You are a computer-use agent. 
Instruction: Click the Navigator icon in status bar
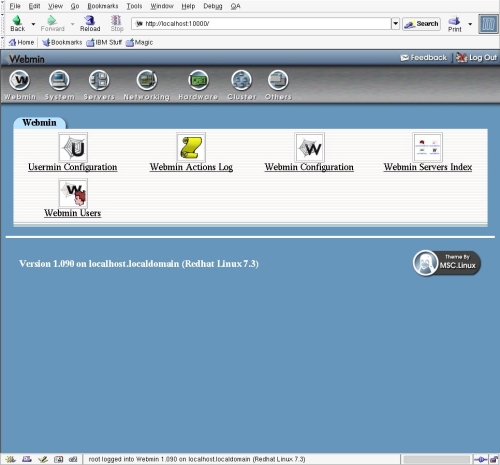(10, 459)
